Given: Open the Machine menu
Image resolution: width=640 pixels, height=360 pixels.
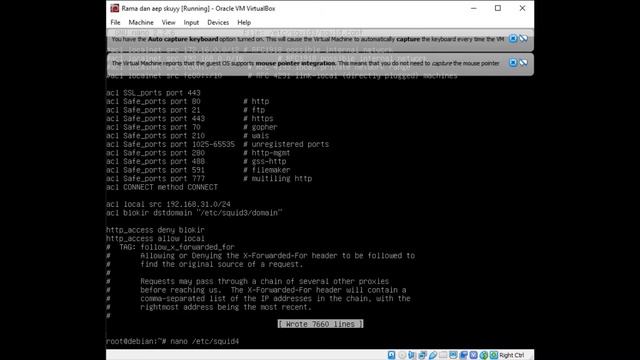Looking at the screenshot, I should pos(141,22).
